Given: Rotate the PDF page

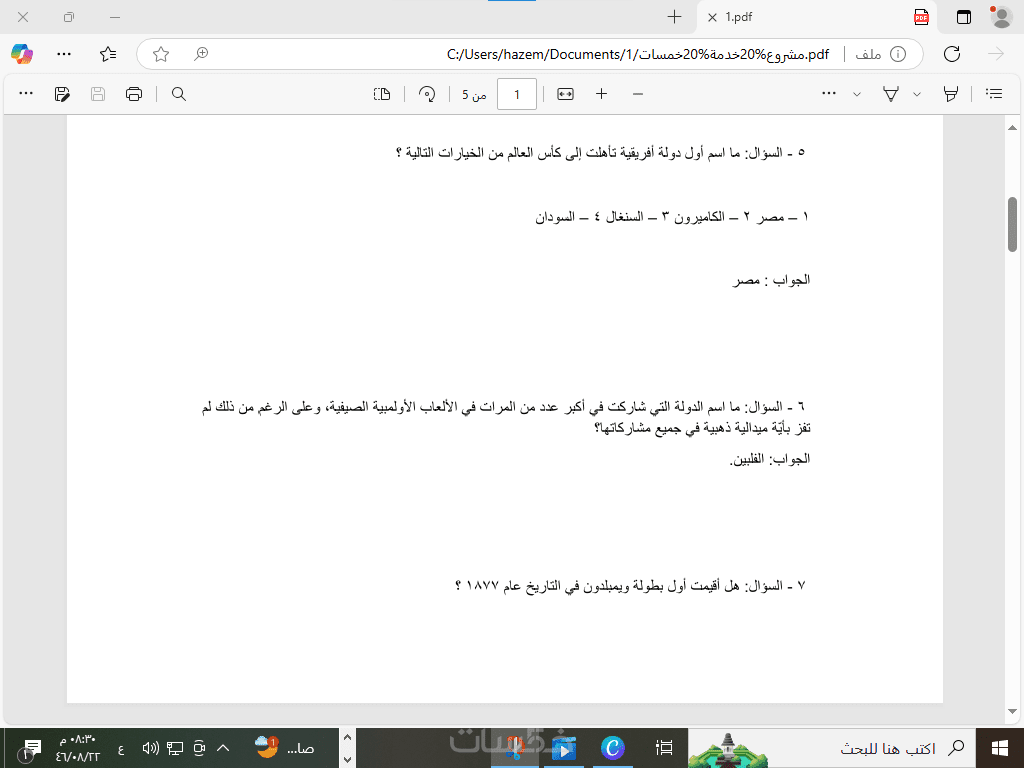Looking at the screenshot, I should click(x=427, y=94).
